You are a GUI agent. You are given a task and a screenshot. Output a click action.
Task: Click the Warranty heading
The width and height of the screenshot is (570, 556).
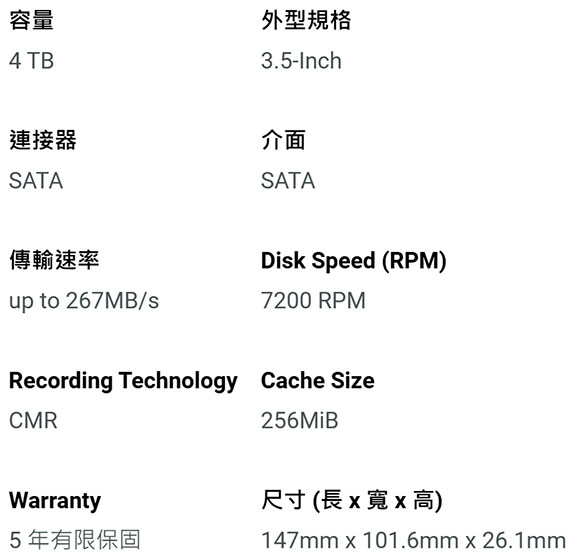(55, 501)
